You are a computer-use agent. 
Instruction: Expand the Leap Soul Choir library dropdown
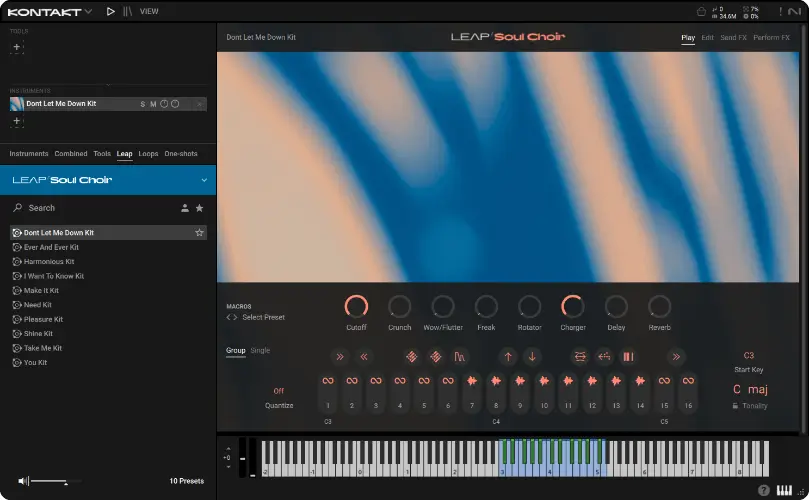(x=204, y=181)
